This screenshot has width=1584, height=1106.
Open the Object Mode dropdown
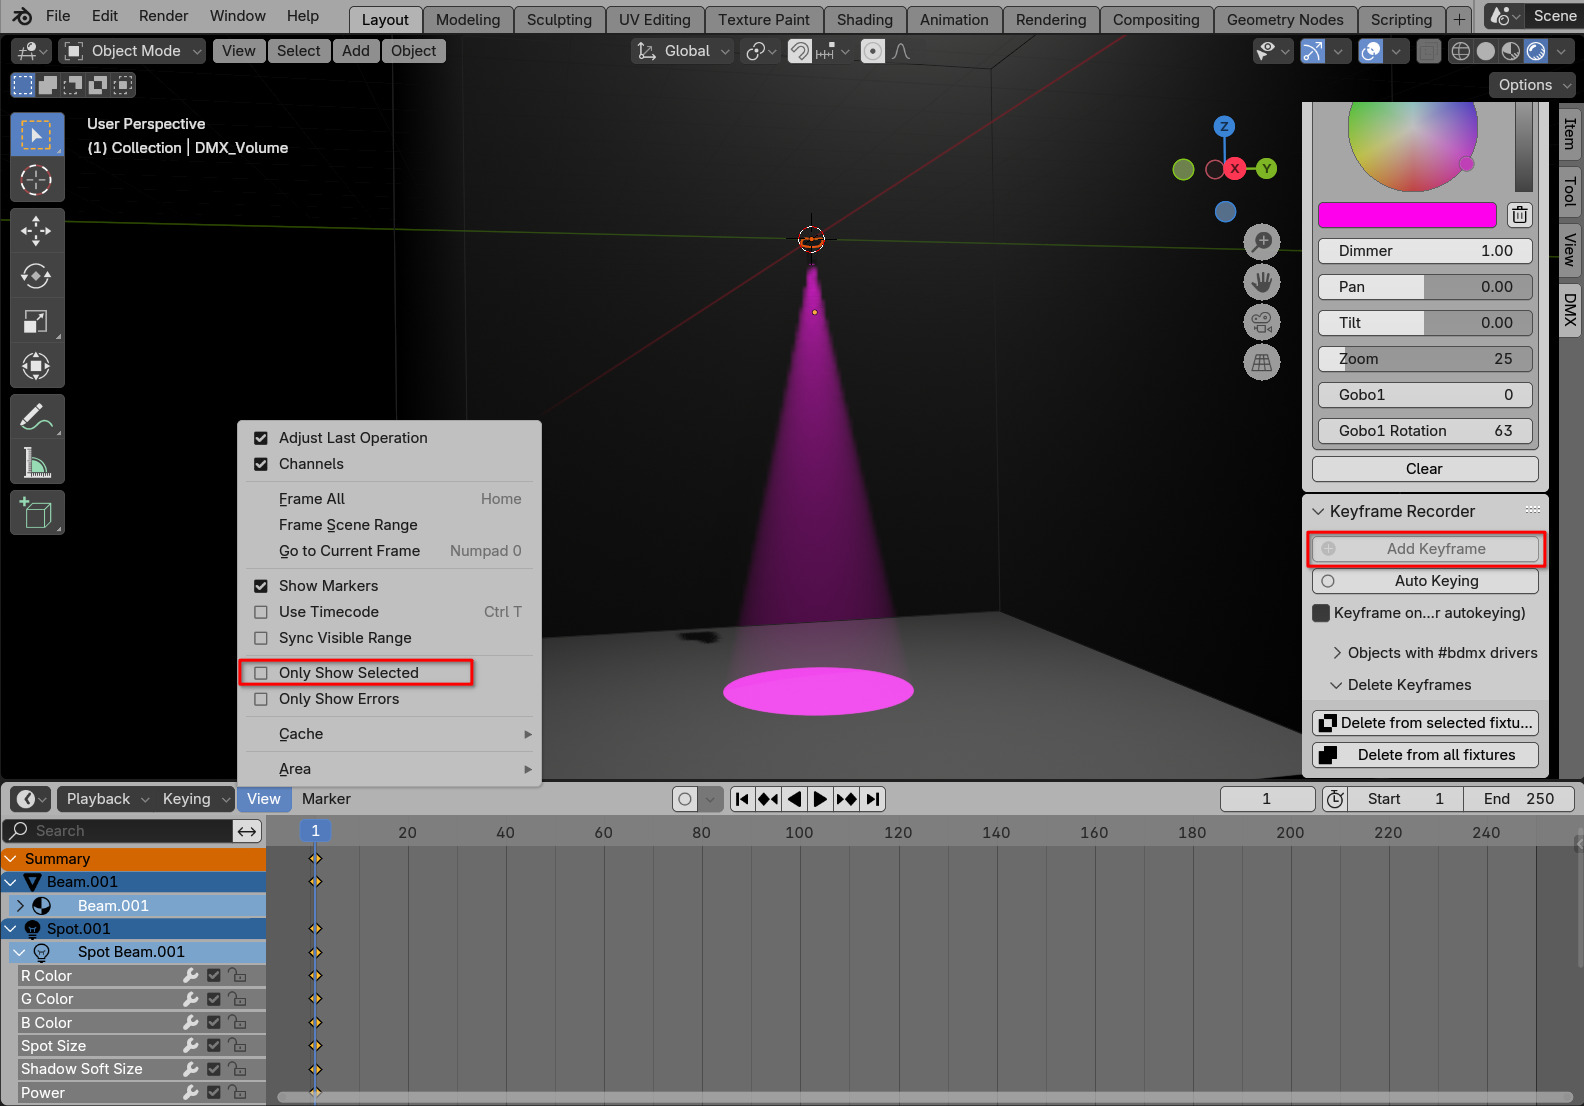click(x=132, y=51)
